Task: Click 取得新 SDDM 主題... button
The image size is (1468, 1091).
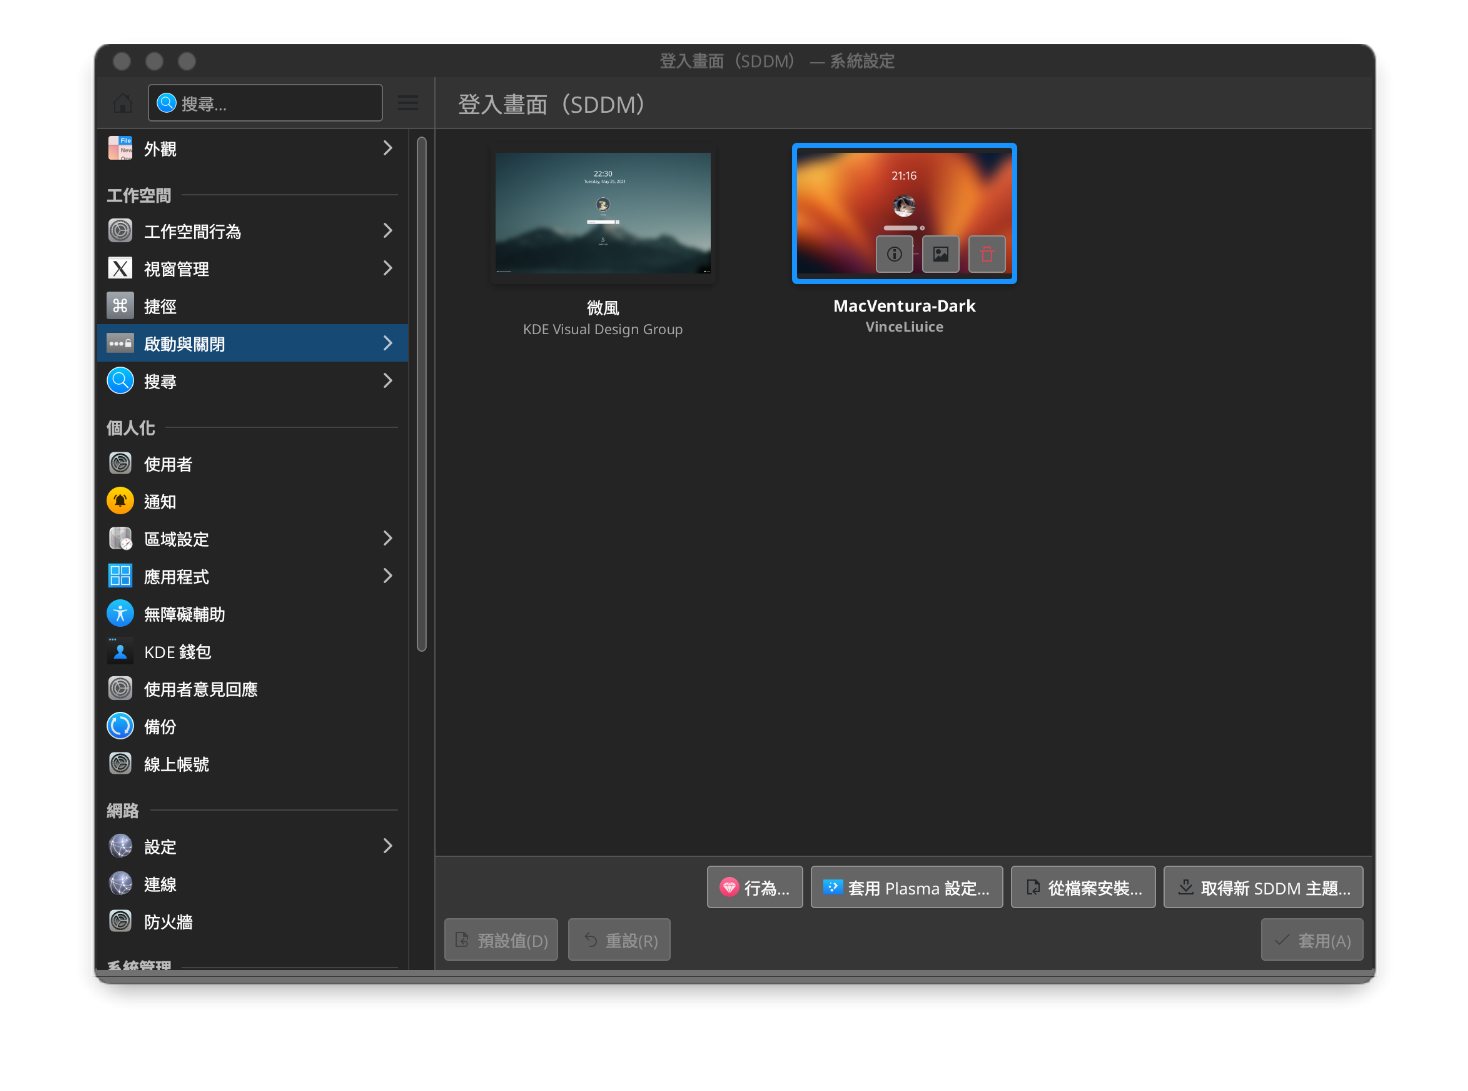Action: (1264, 887)
